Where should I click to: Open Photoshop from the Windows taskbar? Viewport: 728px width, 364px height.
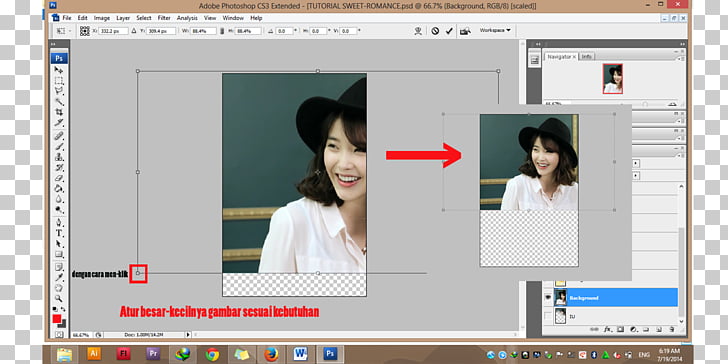330,354
